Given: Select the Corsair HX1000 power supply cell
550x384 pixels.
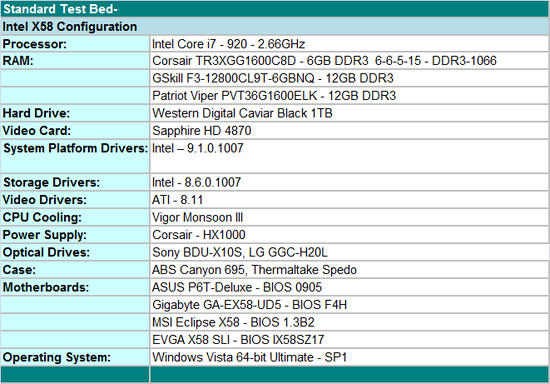Looking at the screenshot, I should pyautogui.click(x=349, y=235).
